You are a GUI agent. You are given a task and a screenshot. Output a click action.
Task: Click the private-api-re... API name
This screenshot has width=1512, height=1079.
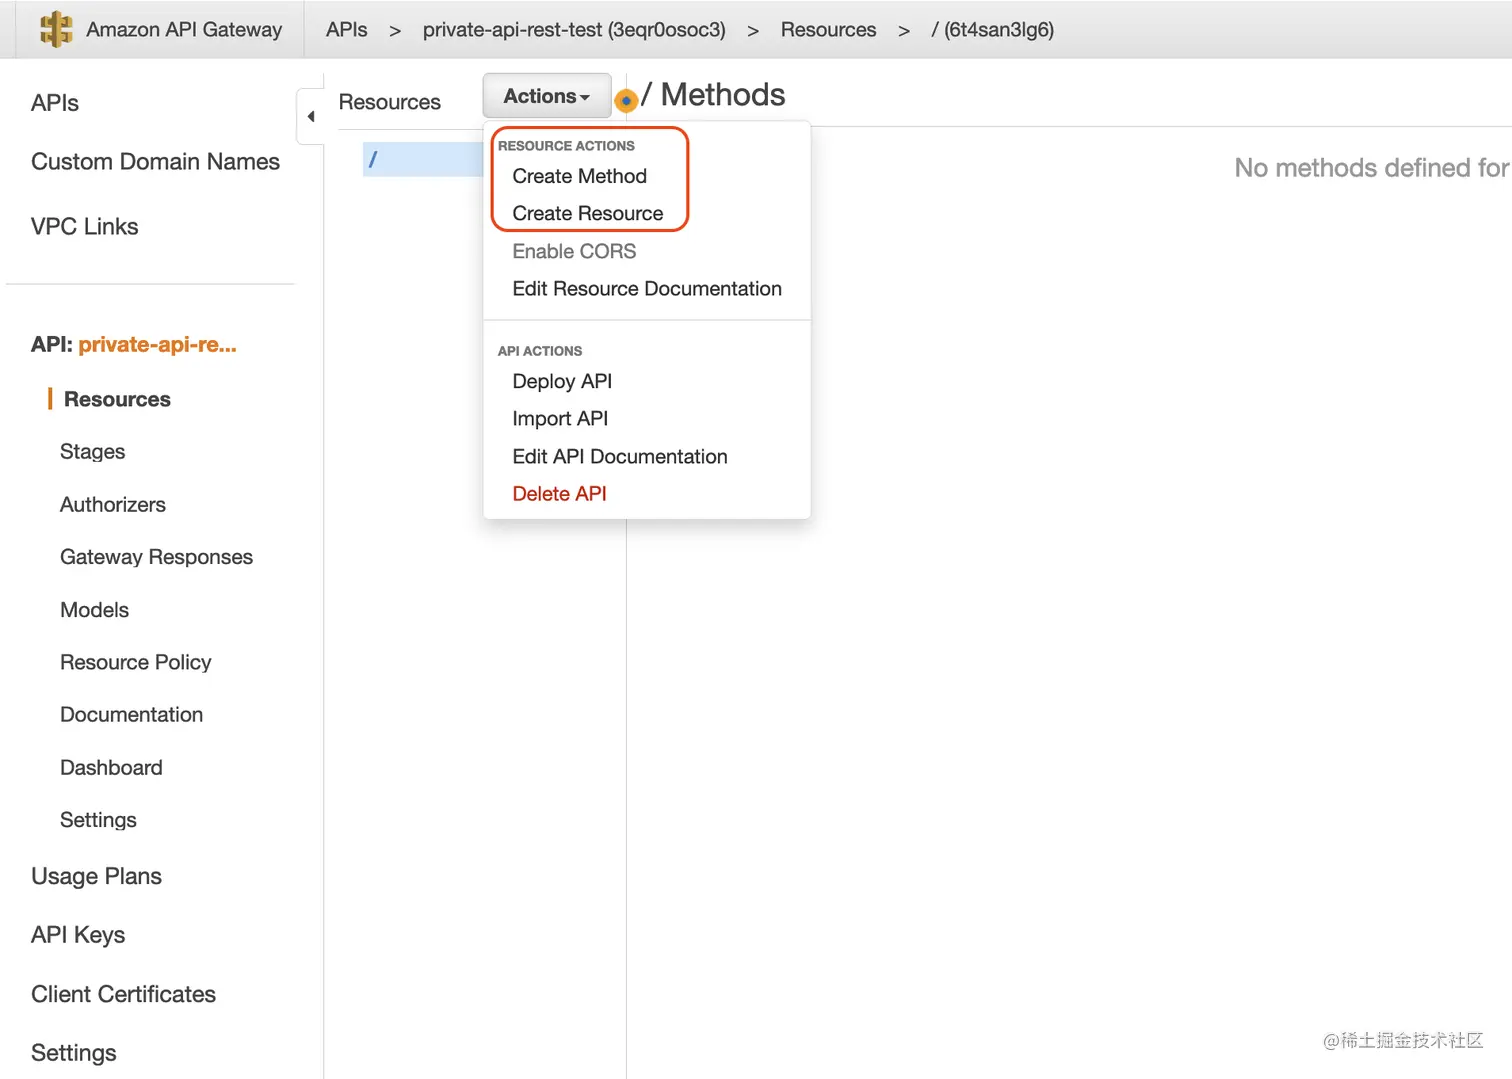coord(157,344)
